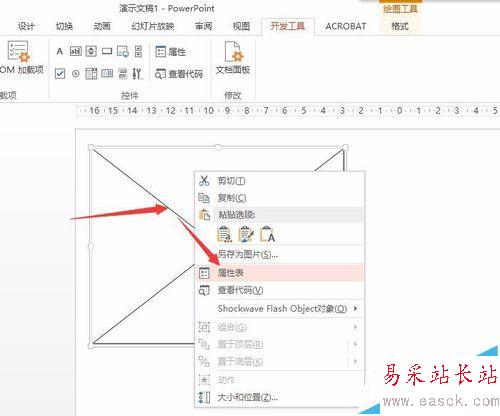500x416 pixels.
Task: Insert a Label control (A icon)
Action: 60,51
